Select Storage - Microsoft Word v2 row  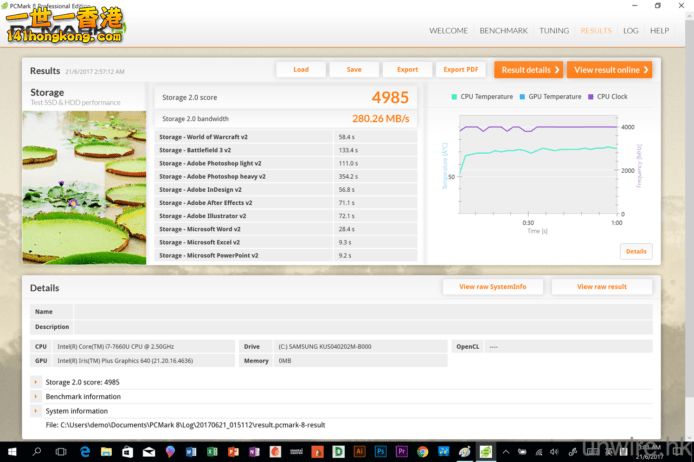(x=286, y=229)
